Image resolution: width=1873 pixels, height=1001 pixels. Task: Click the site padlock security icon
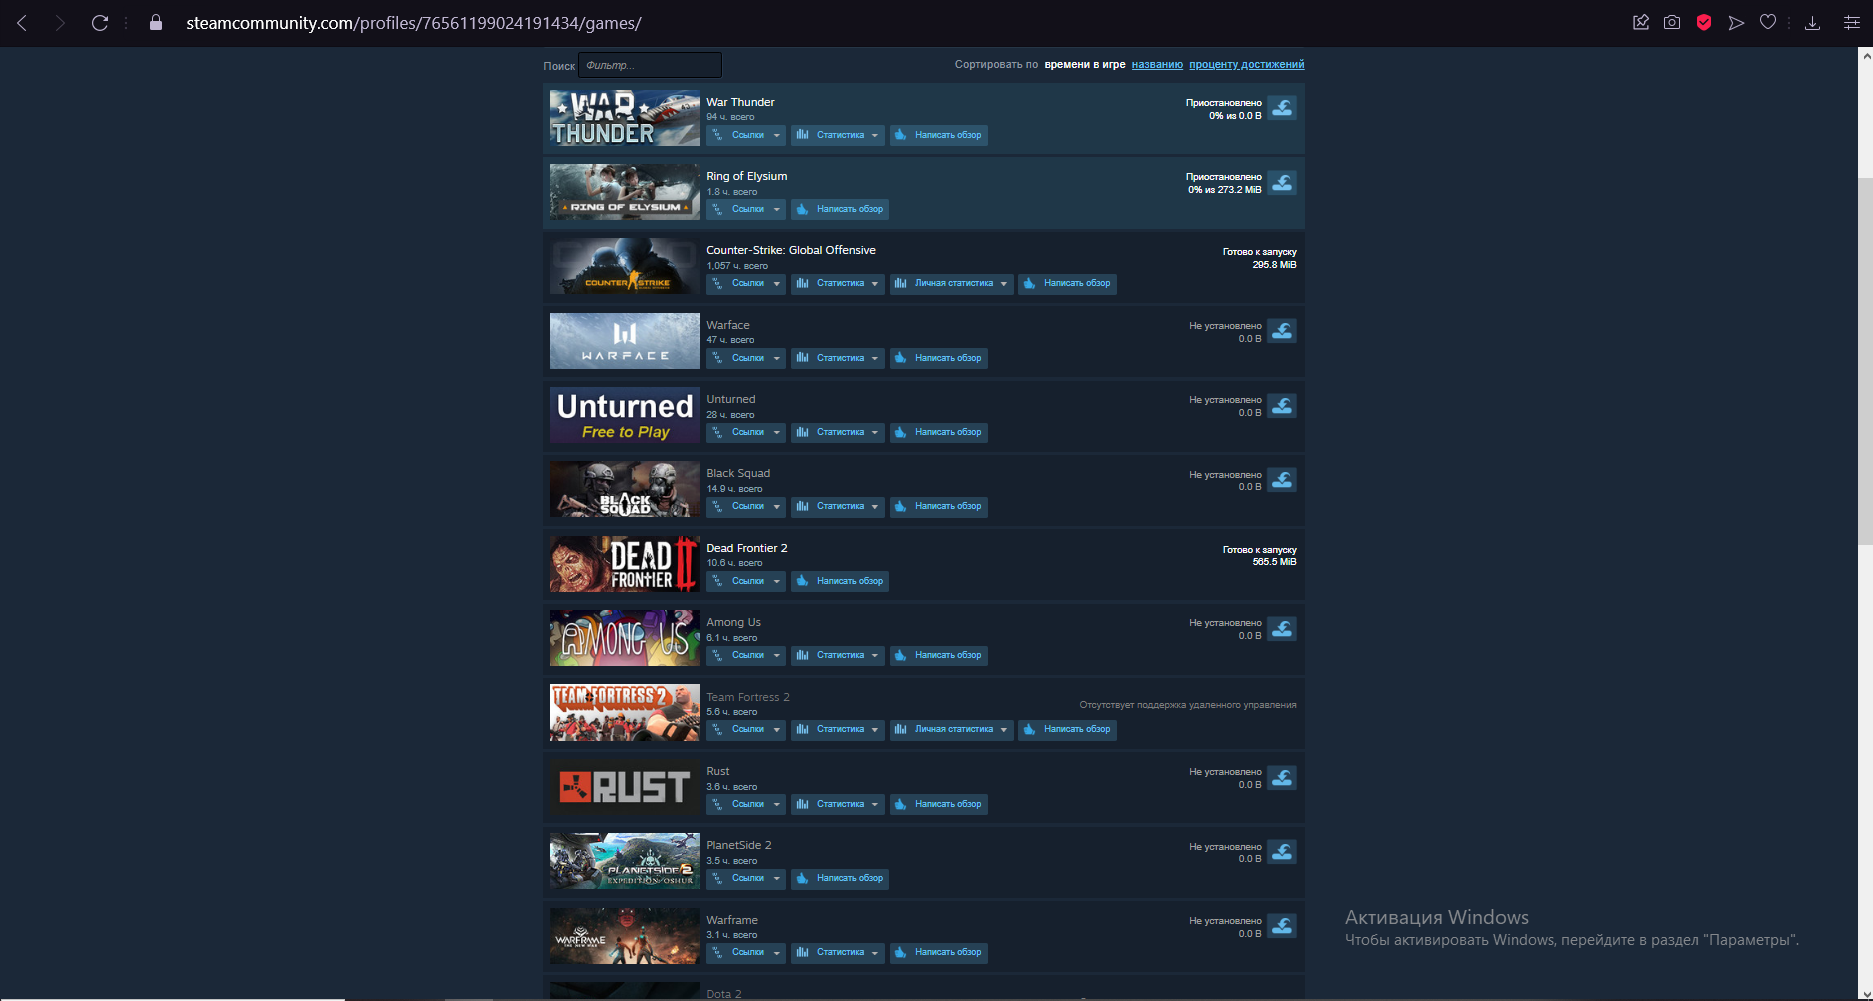point(156,22)
